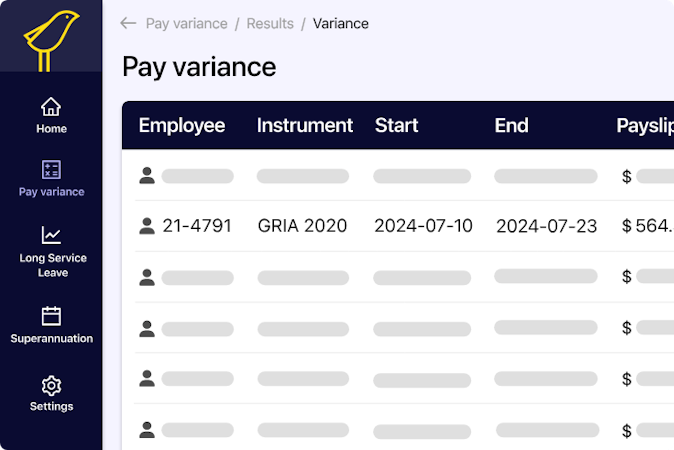This screenshot has width=674, height=450.
Task: Sort by the Start column header
Action: tap(395, 125)
